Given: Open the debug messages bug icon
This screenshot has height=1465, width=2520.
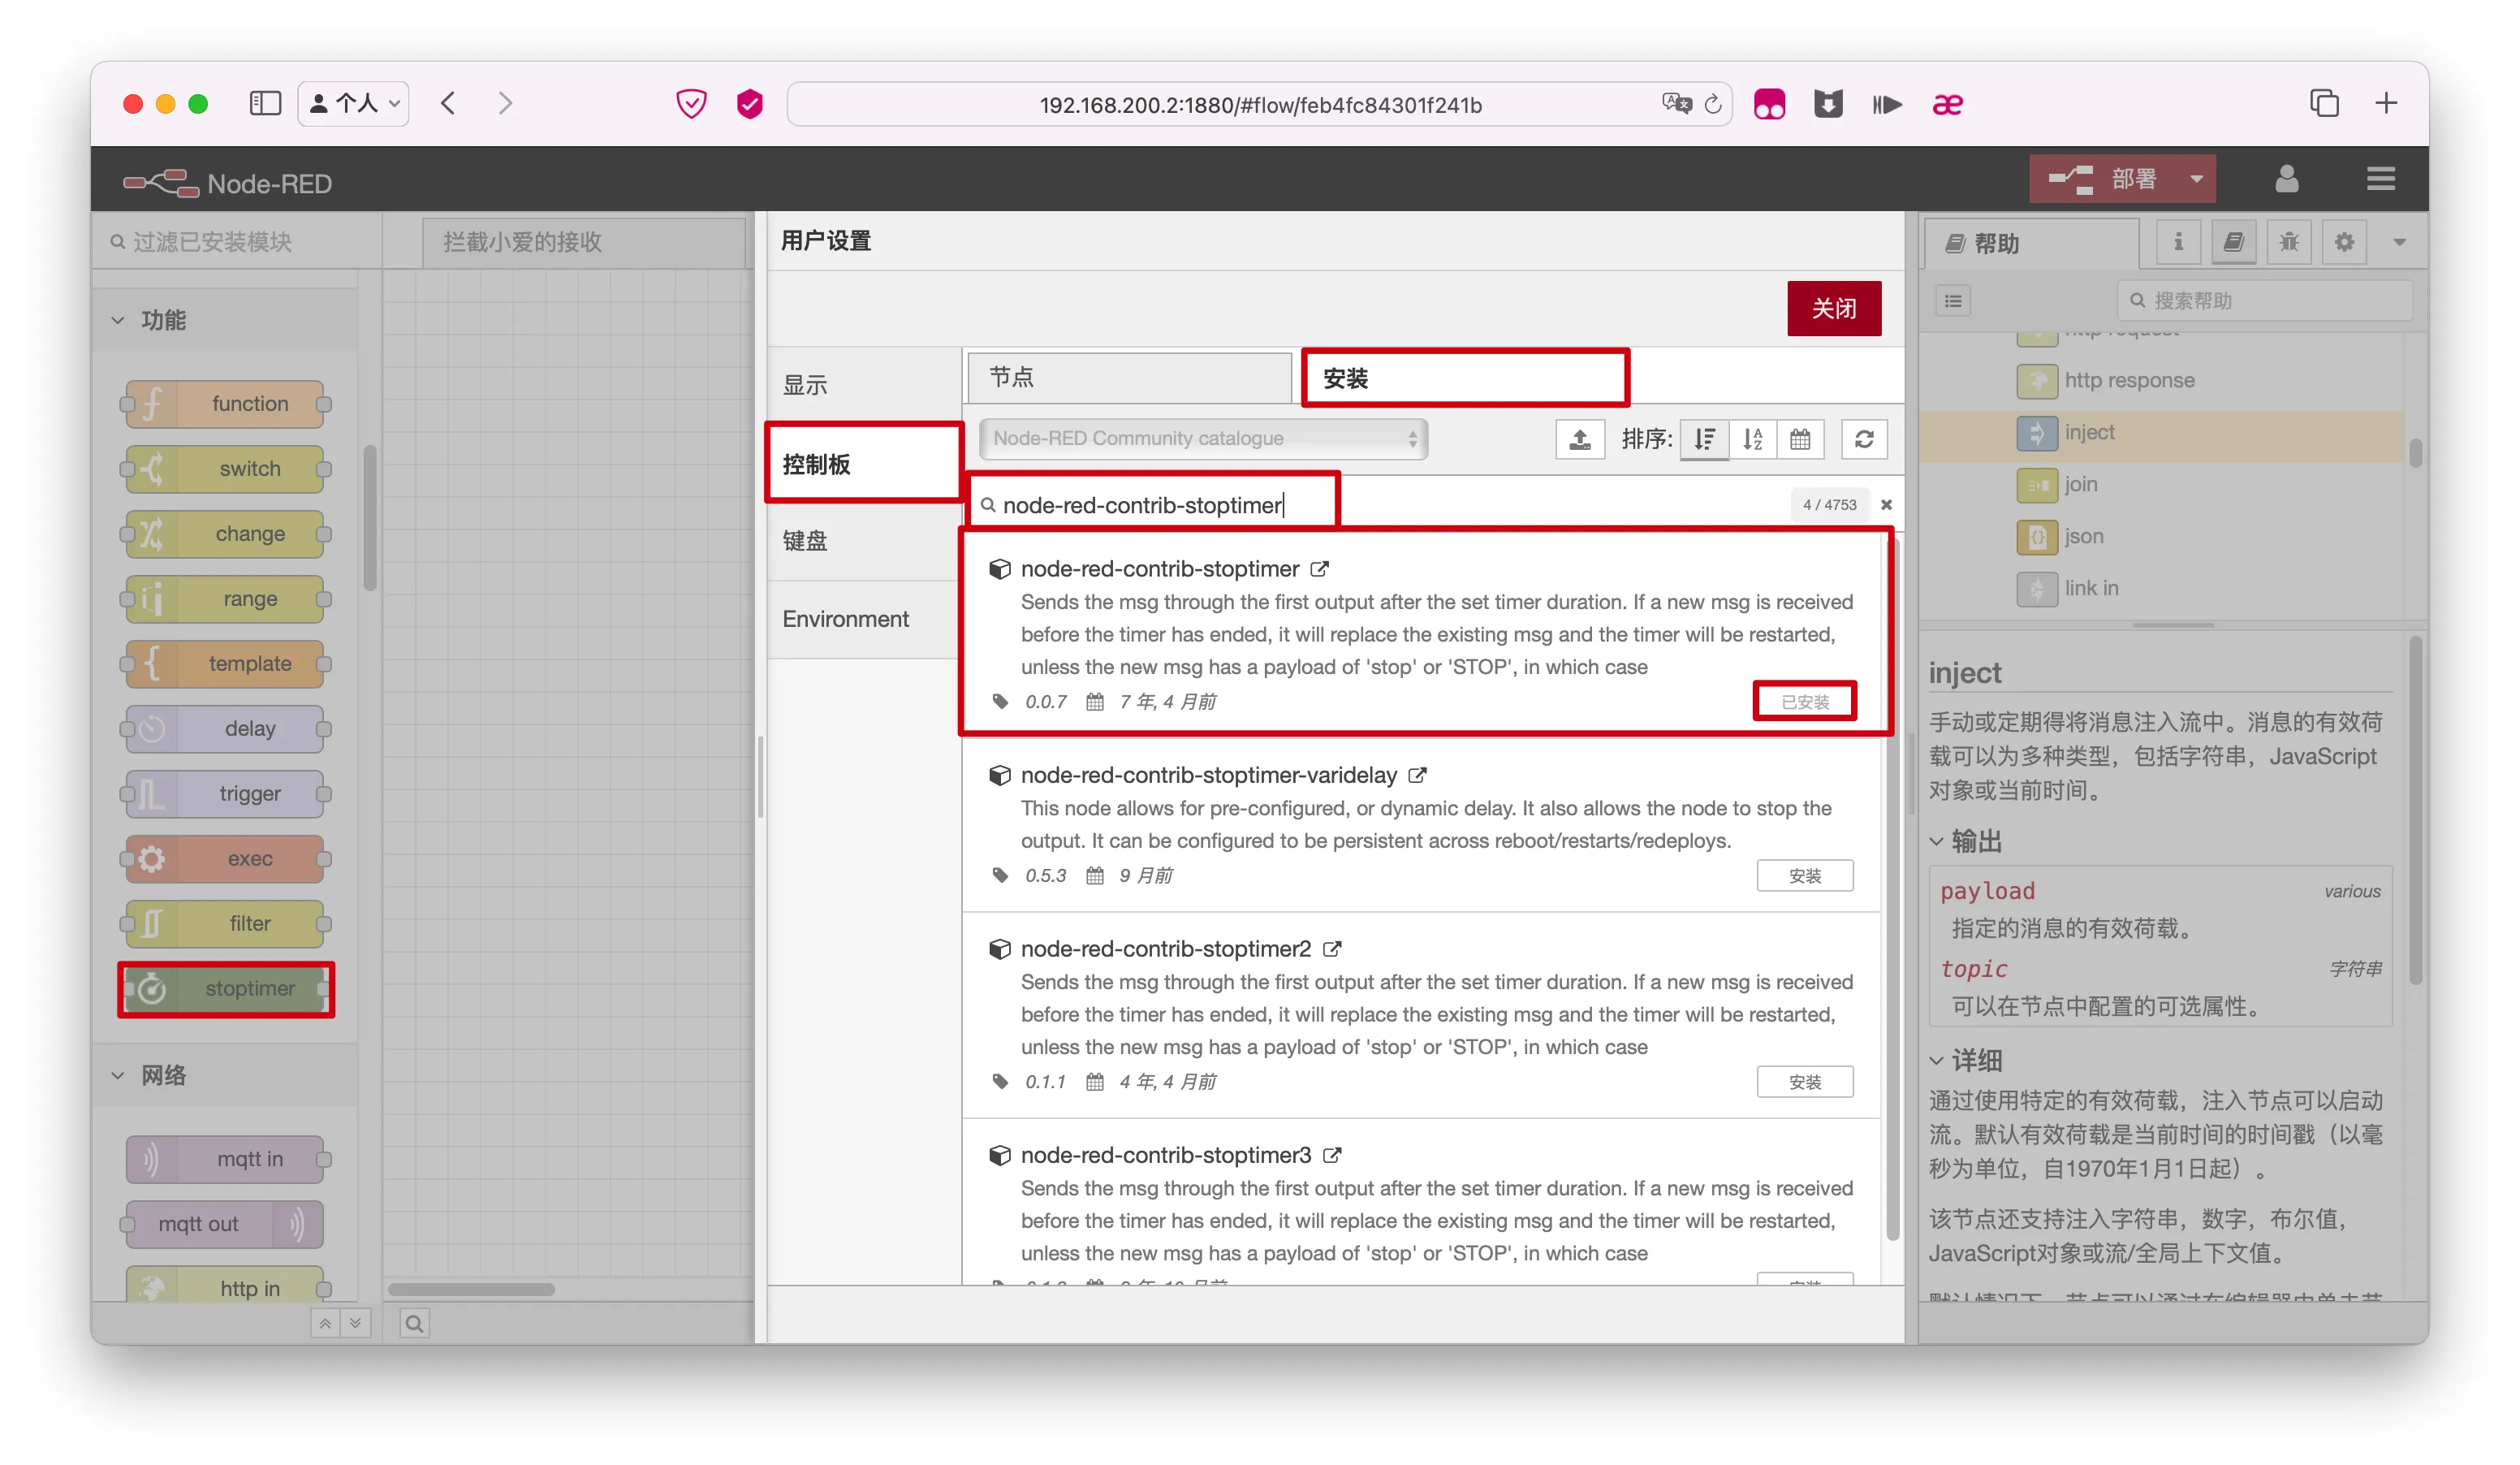Looking at the screenshot, I should [2289, 242].
